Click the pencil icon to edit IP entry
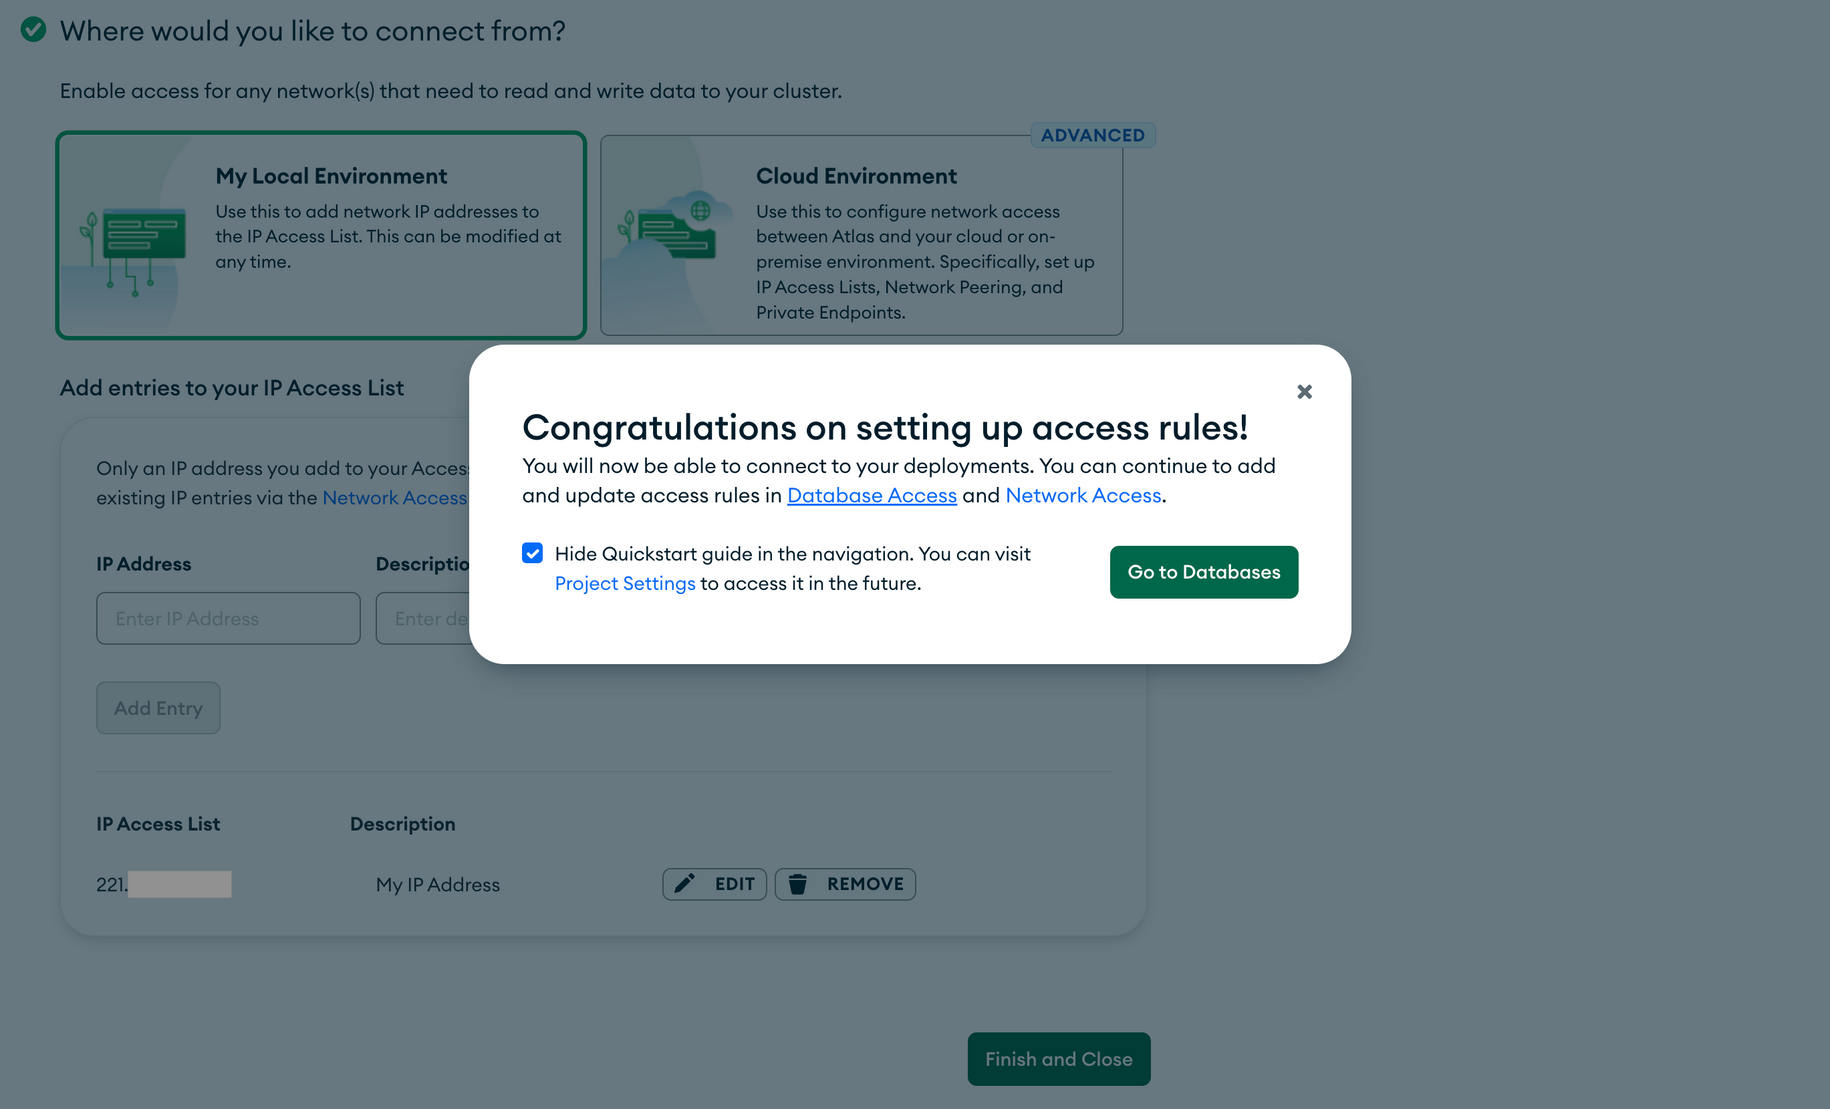Screen dimensions: 1830x1109 coord(685,884)
